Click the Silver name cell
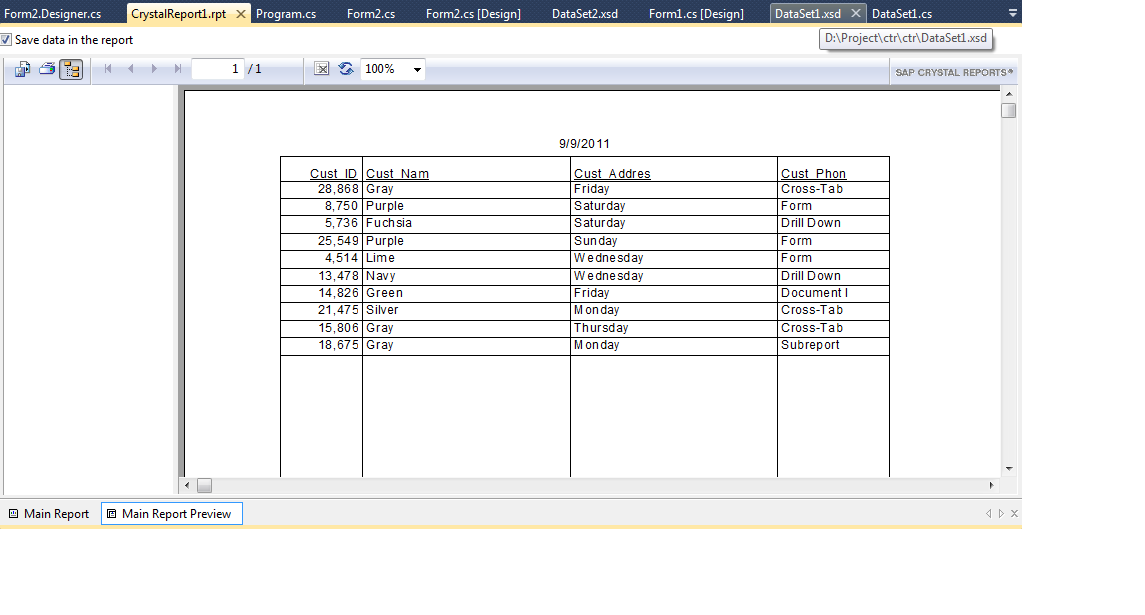This screenshot has height=615, width=1145. [x=382, y=310]
